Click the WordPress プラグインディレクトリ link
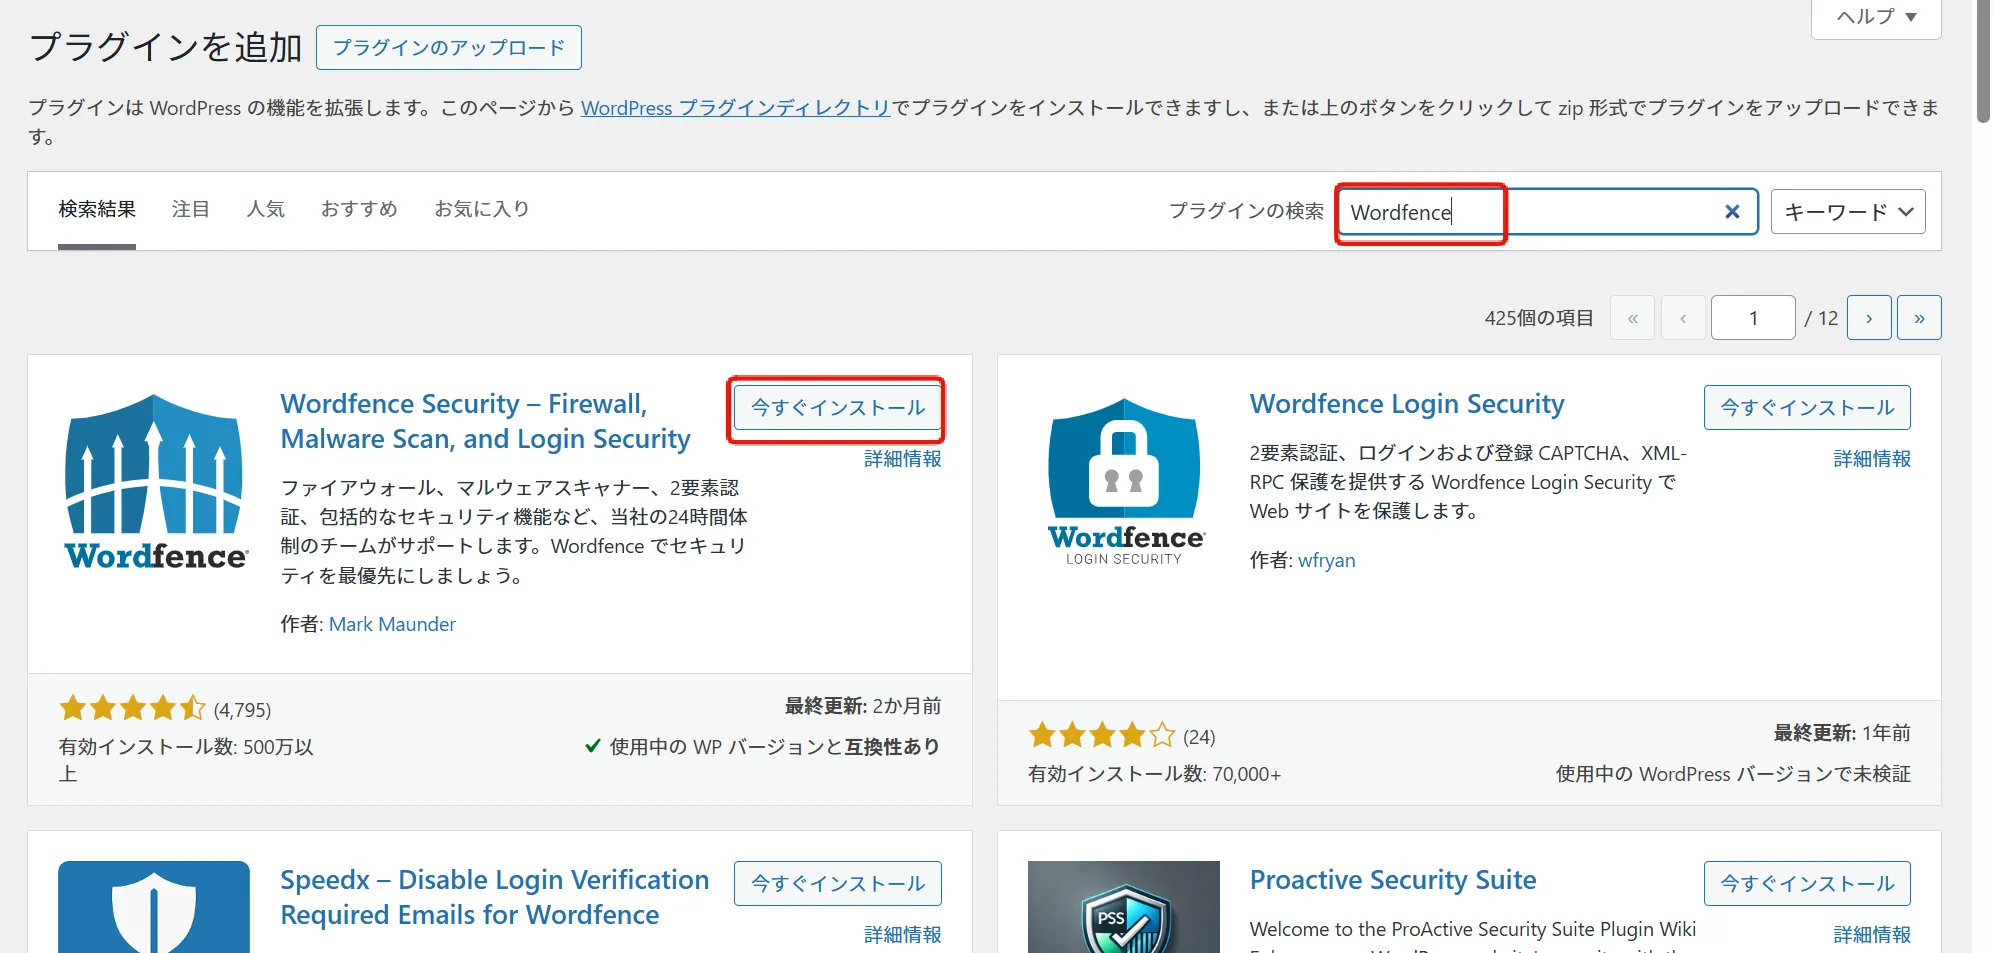The height and width of the screenshot is (953, 1994). point(735,108)
